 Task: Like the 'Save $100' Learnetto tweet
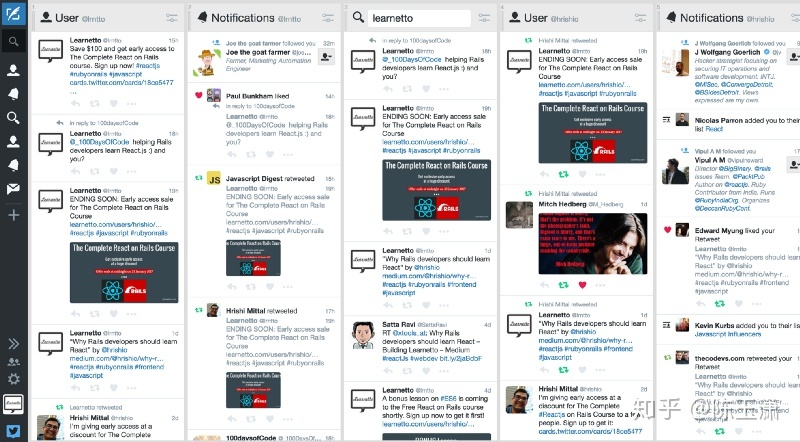113,104
